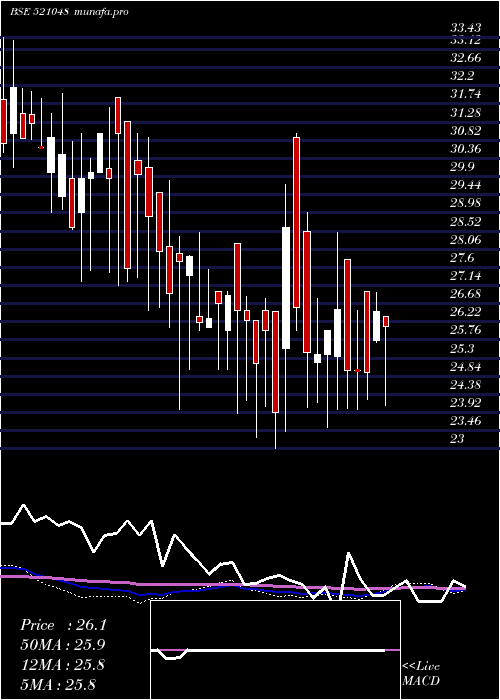Screen dimensions: 500x700
Task: Click the 26.68 price axis label
Action: [x=466, y=294]
